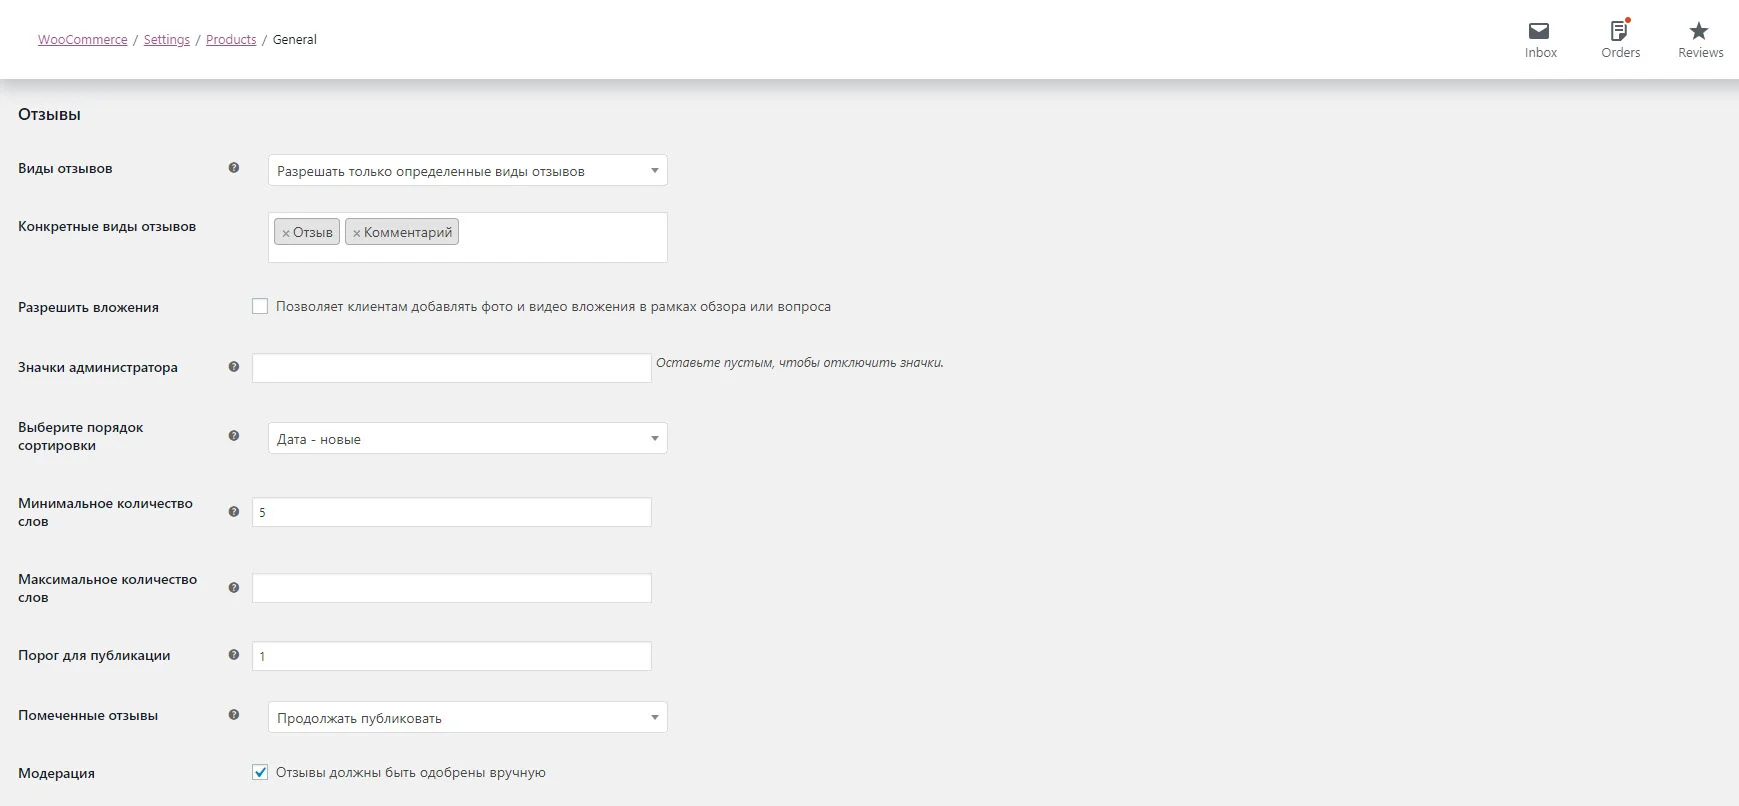The height and width of the screenshot is (806, 1739).
Task: Click the Оставьте пустым hint text
Action: (800, 363)
